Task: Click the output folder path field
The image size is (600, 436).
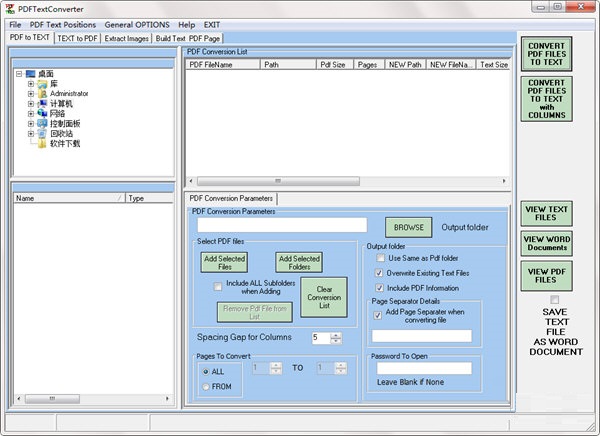Action: pos(282,225)
